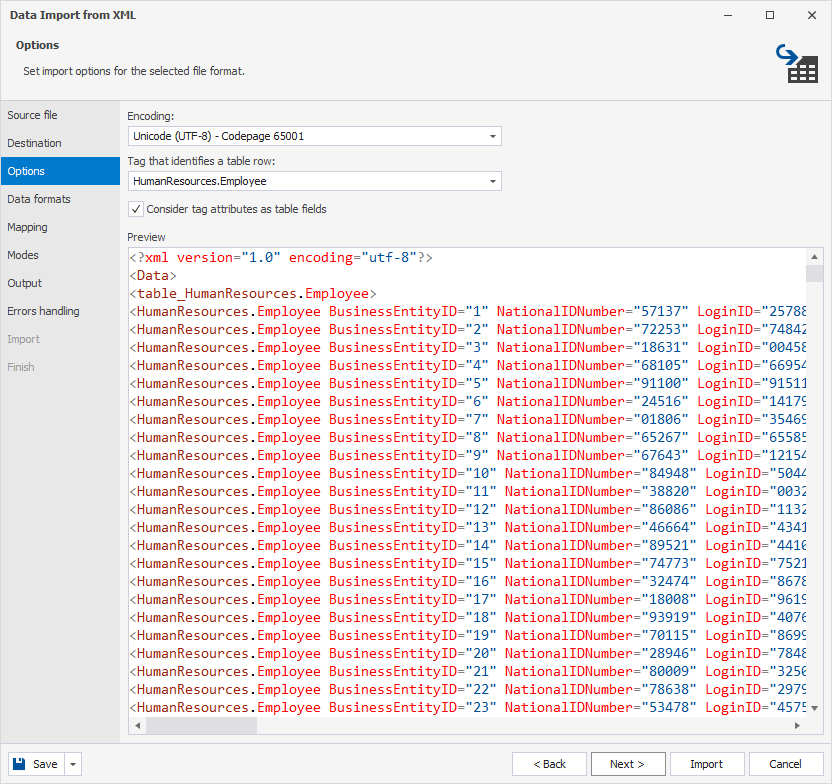Screen dimensions: 832x784
Task: Click the <Data> line in preview
Action: tap(153, 276)
